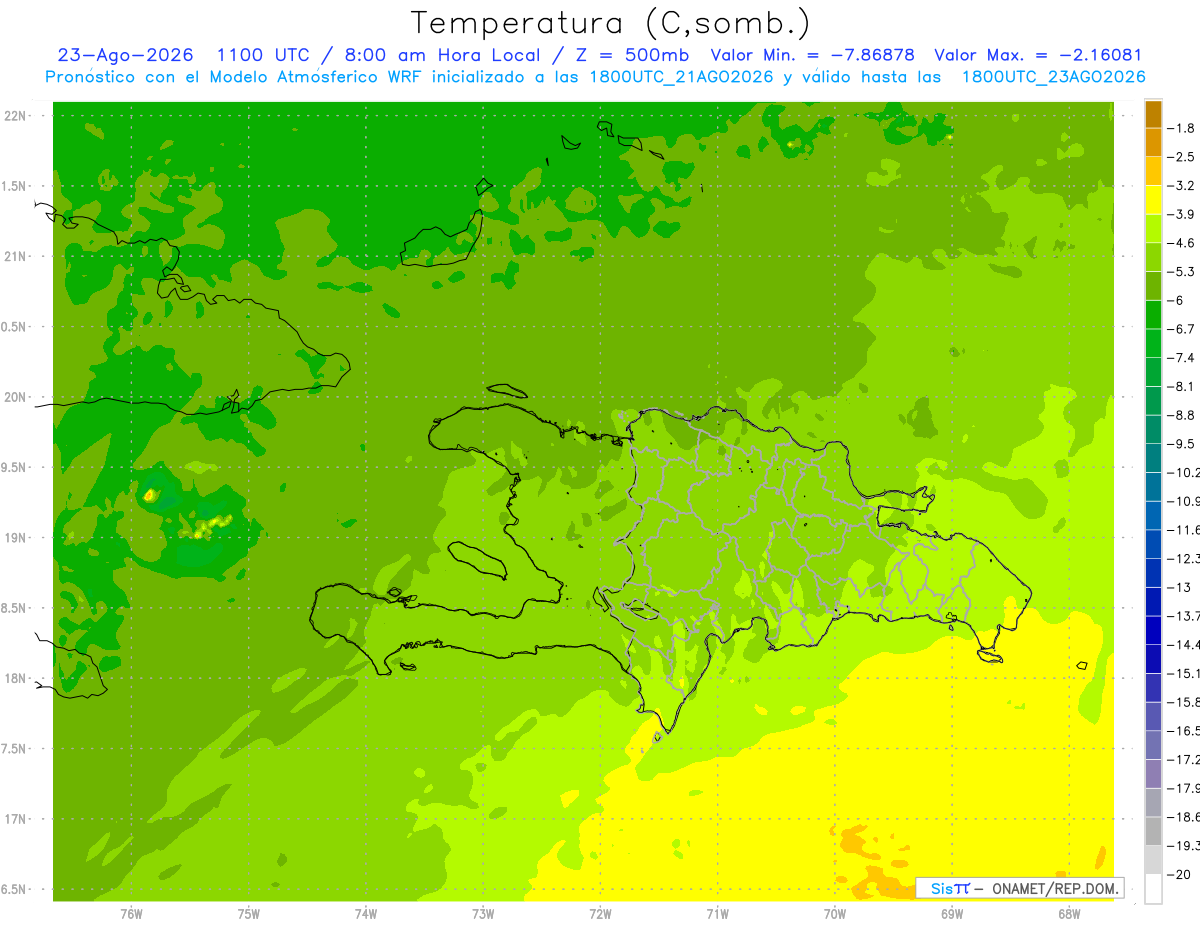
Task: Click the '73W' longitude label
Action: pyautogui.click(x=483, y=914)
